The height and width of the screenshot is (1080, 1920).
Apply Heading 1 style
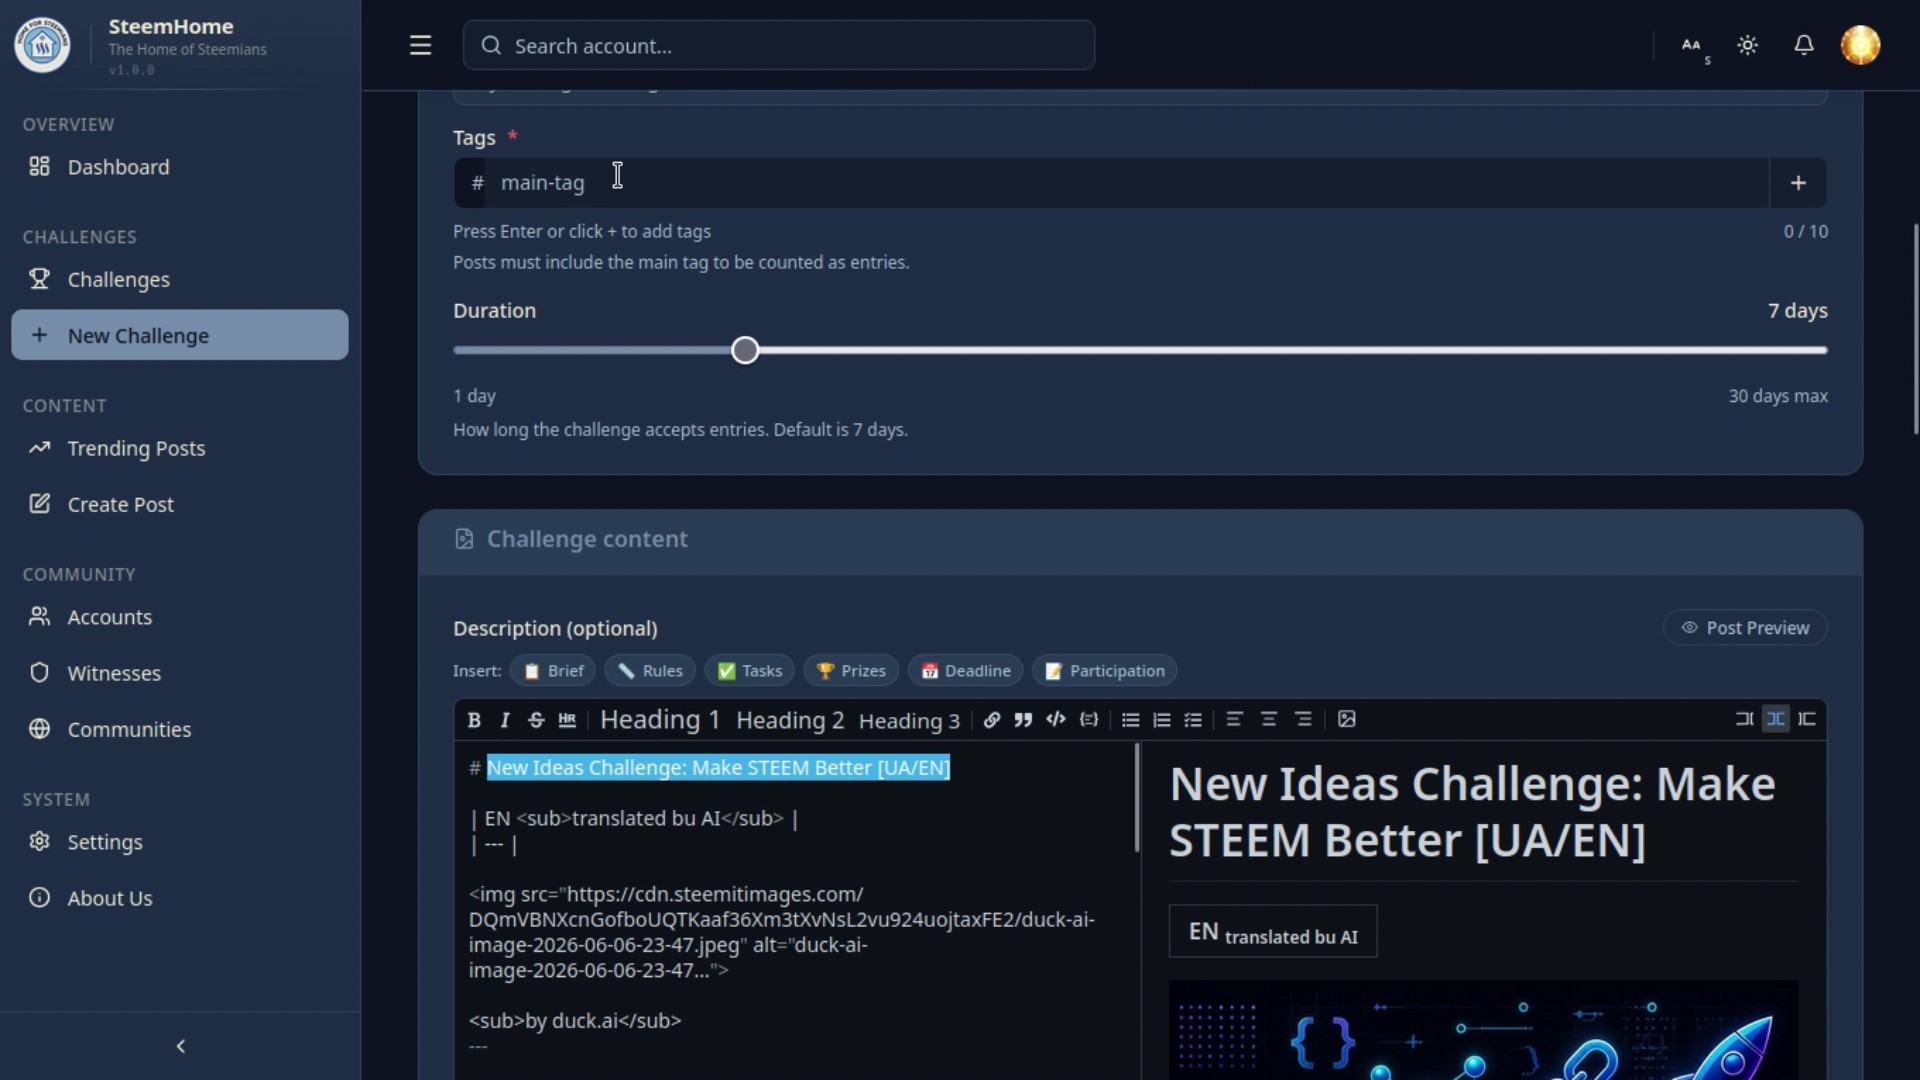click(x=660, y=720)
